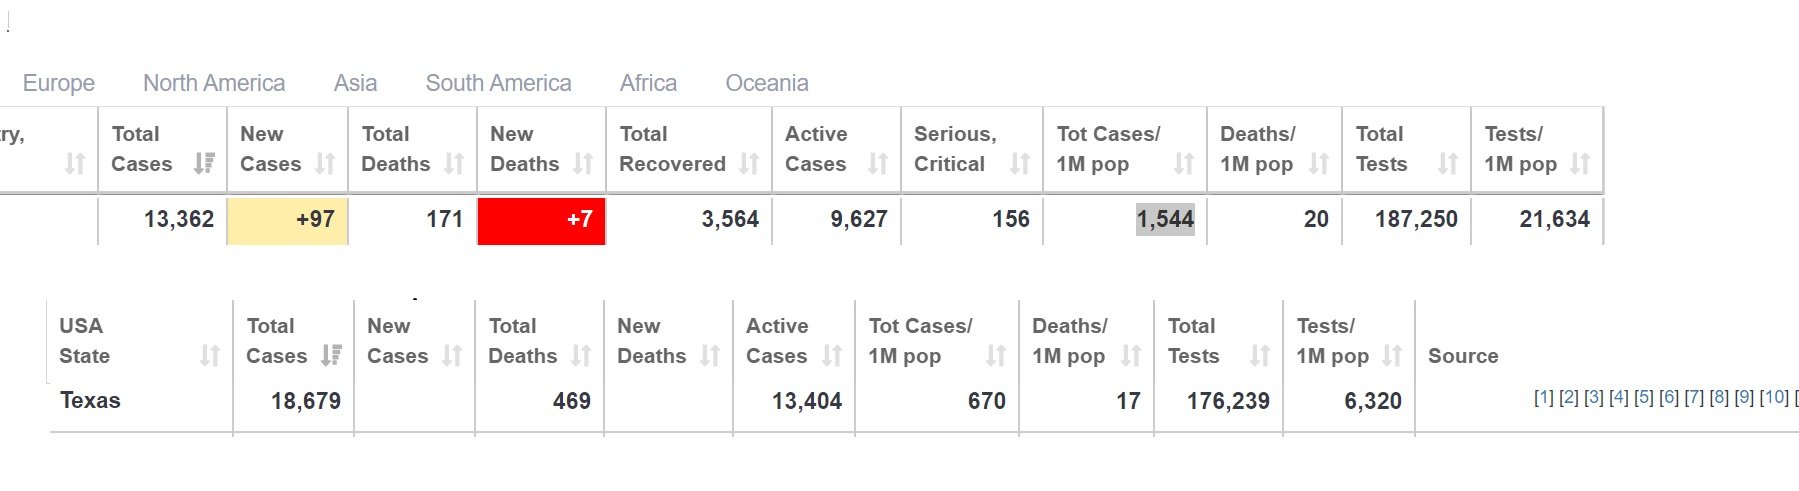This screenshot has width=1799, height=491.
Task: Click the red +7 new deaths cell
Action: [x=541, y=220]
